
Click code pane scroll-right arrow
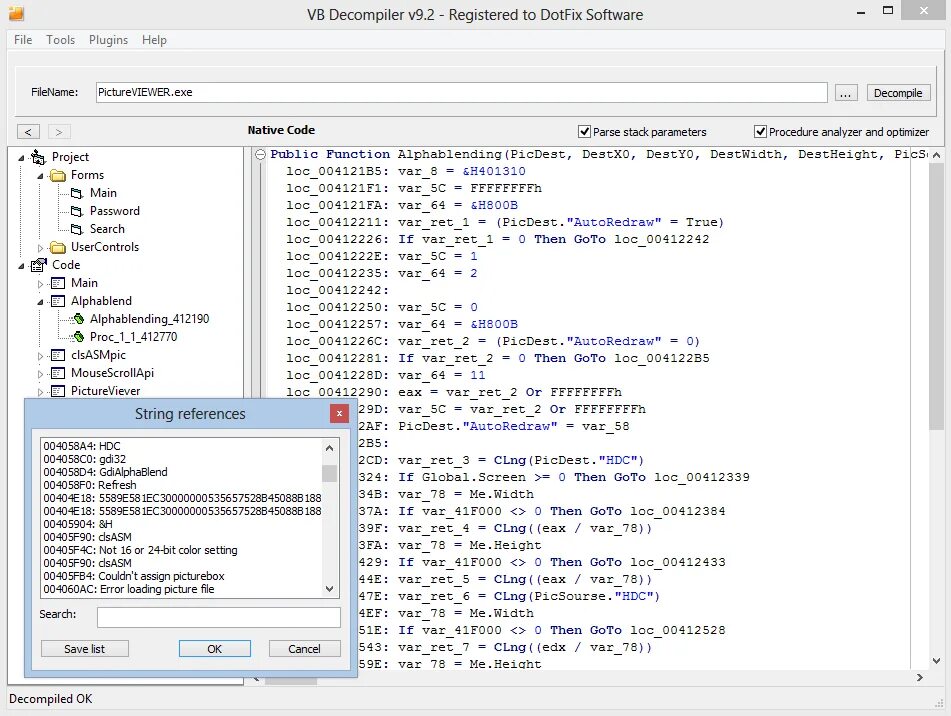pos(920,678)
